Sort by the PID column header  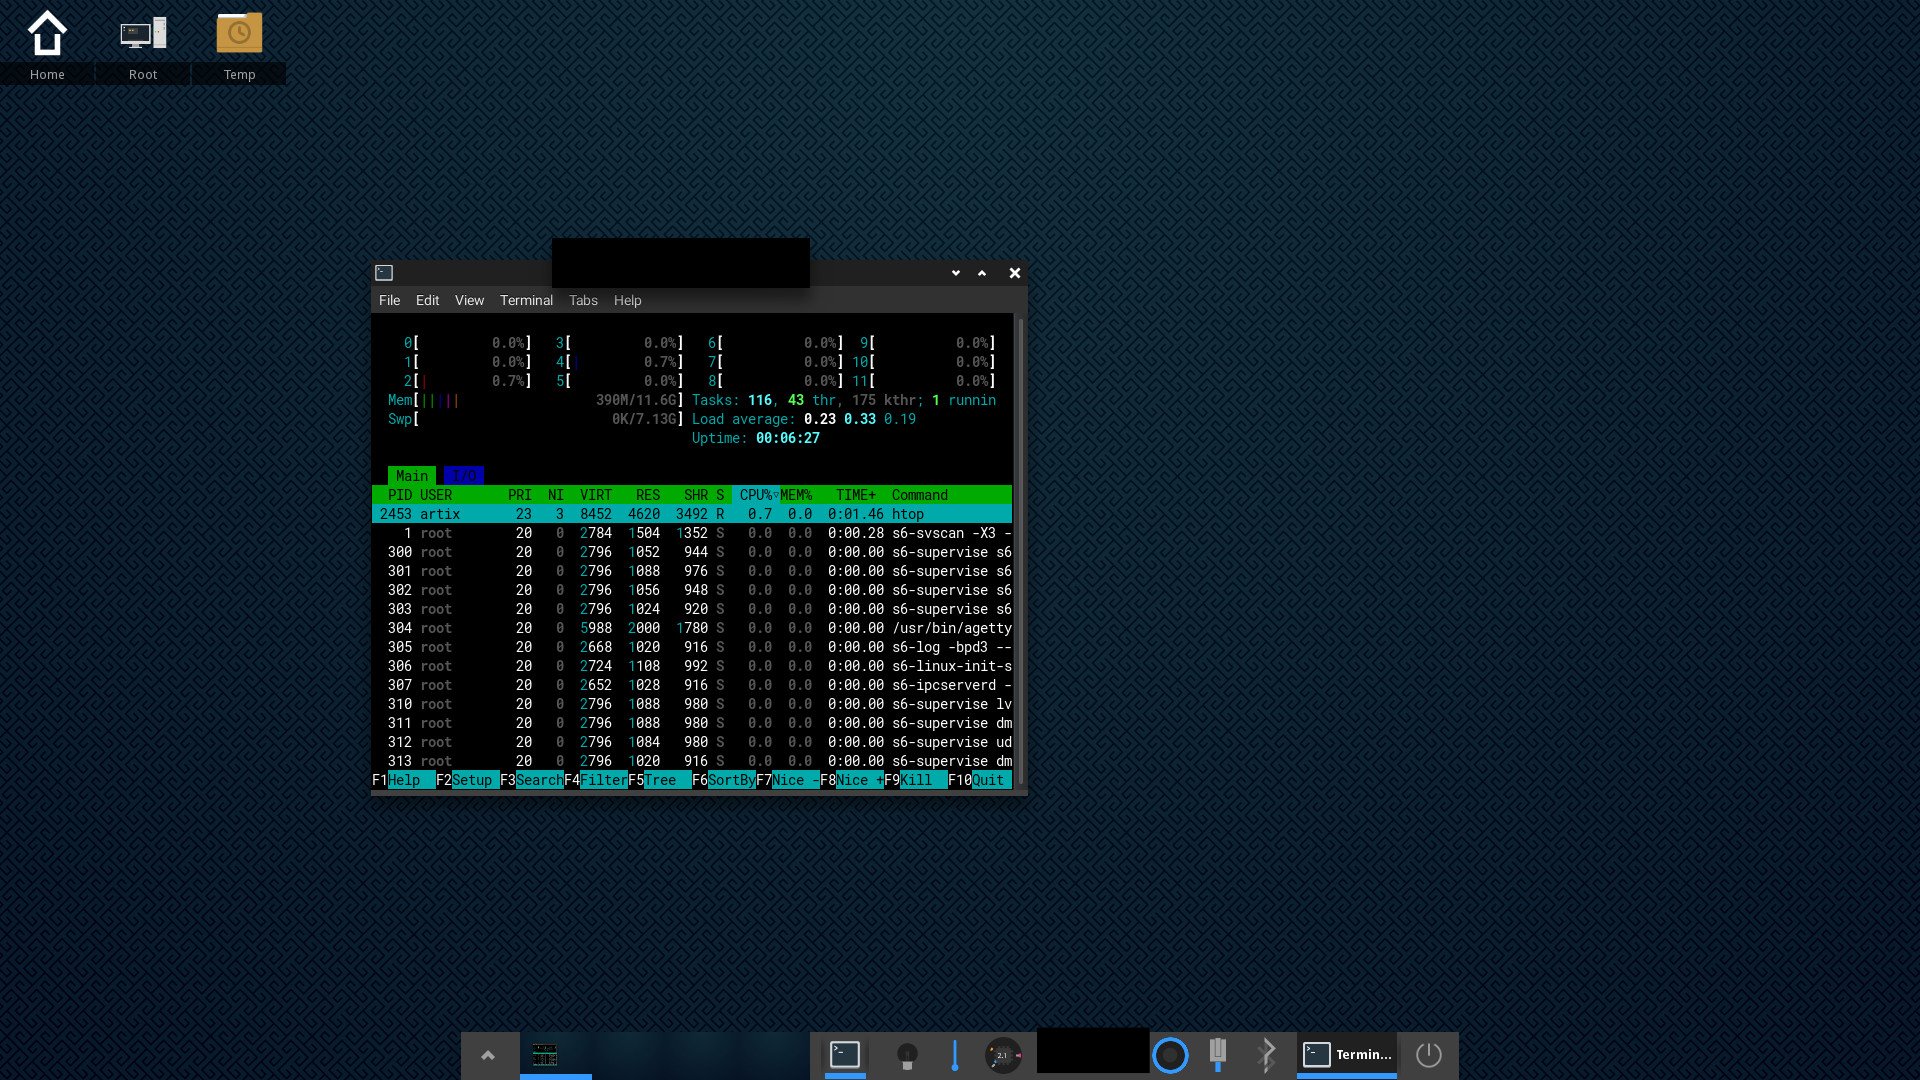[399, 495]
